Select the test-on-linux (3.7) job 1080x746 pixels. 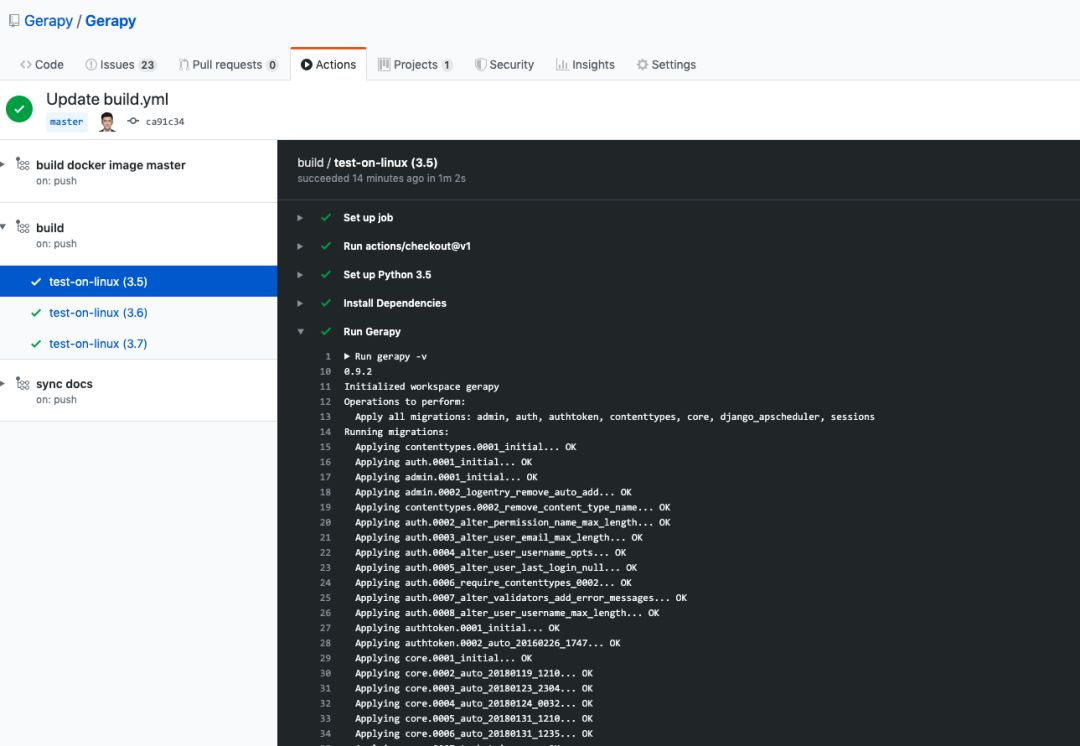(x=100, y=343)
